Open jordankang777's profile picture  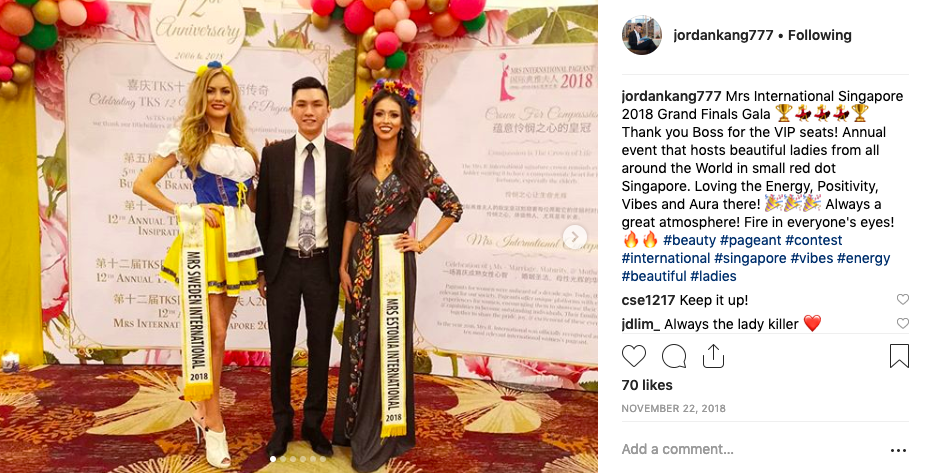coord(642,35)
